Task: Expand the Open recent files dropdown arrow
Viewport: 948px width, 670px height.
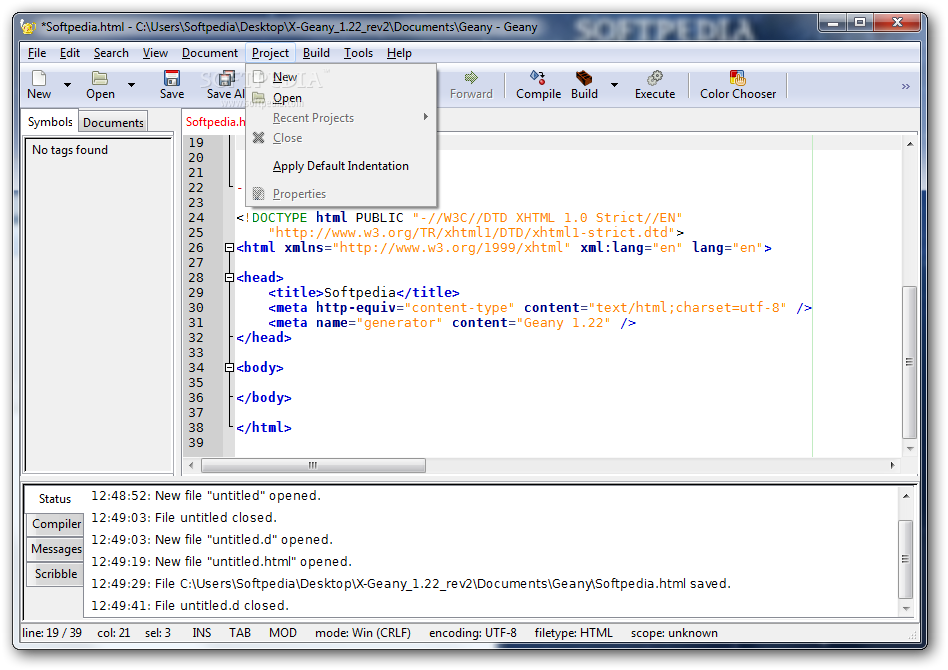Action: [131, 85]
